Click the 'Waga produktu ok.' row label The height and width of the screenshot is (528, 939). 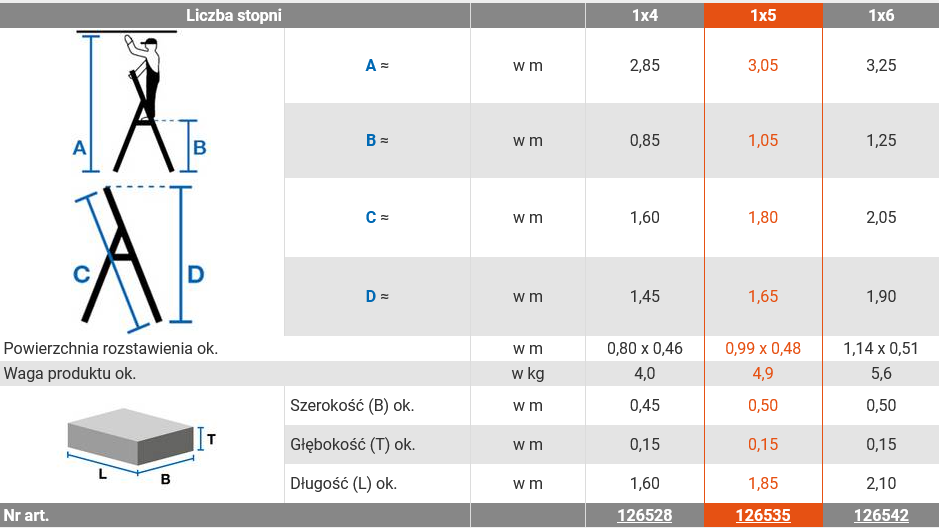tap(69, 374)
